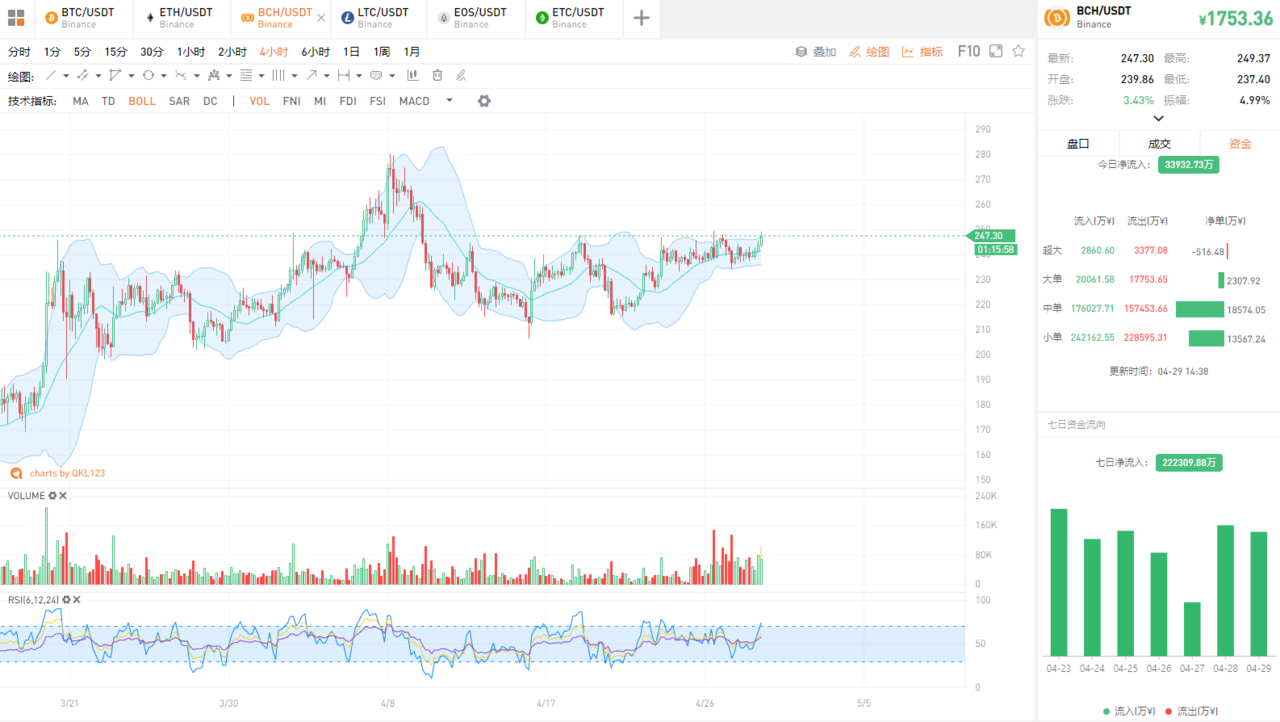This screenshot has width=1280, height=722.
Task: Toggle the FDI sub-indicator
Action: (x=348, y=101)
